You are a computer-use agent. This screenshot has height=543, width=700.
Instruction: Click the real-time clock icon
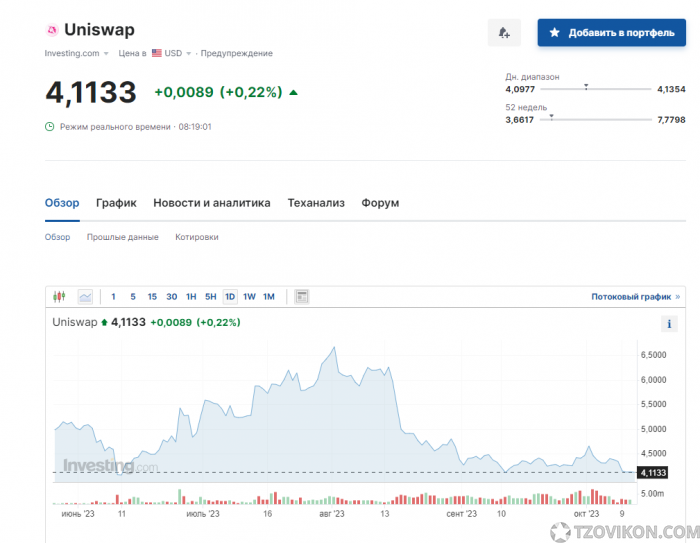pos(50,127)
